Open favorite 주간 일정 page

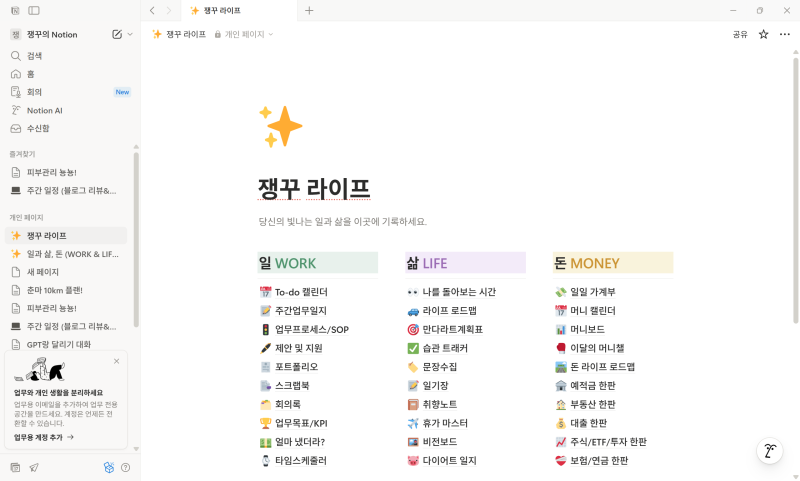point(66,190)
